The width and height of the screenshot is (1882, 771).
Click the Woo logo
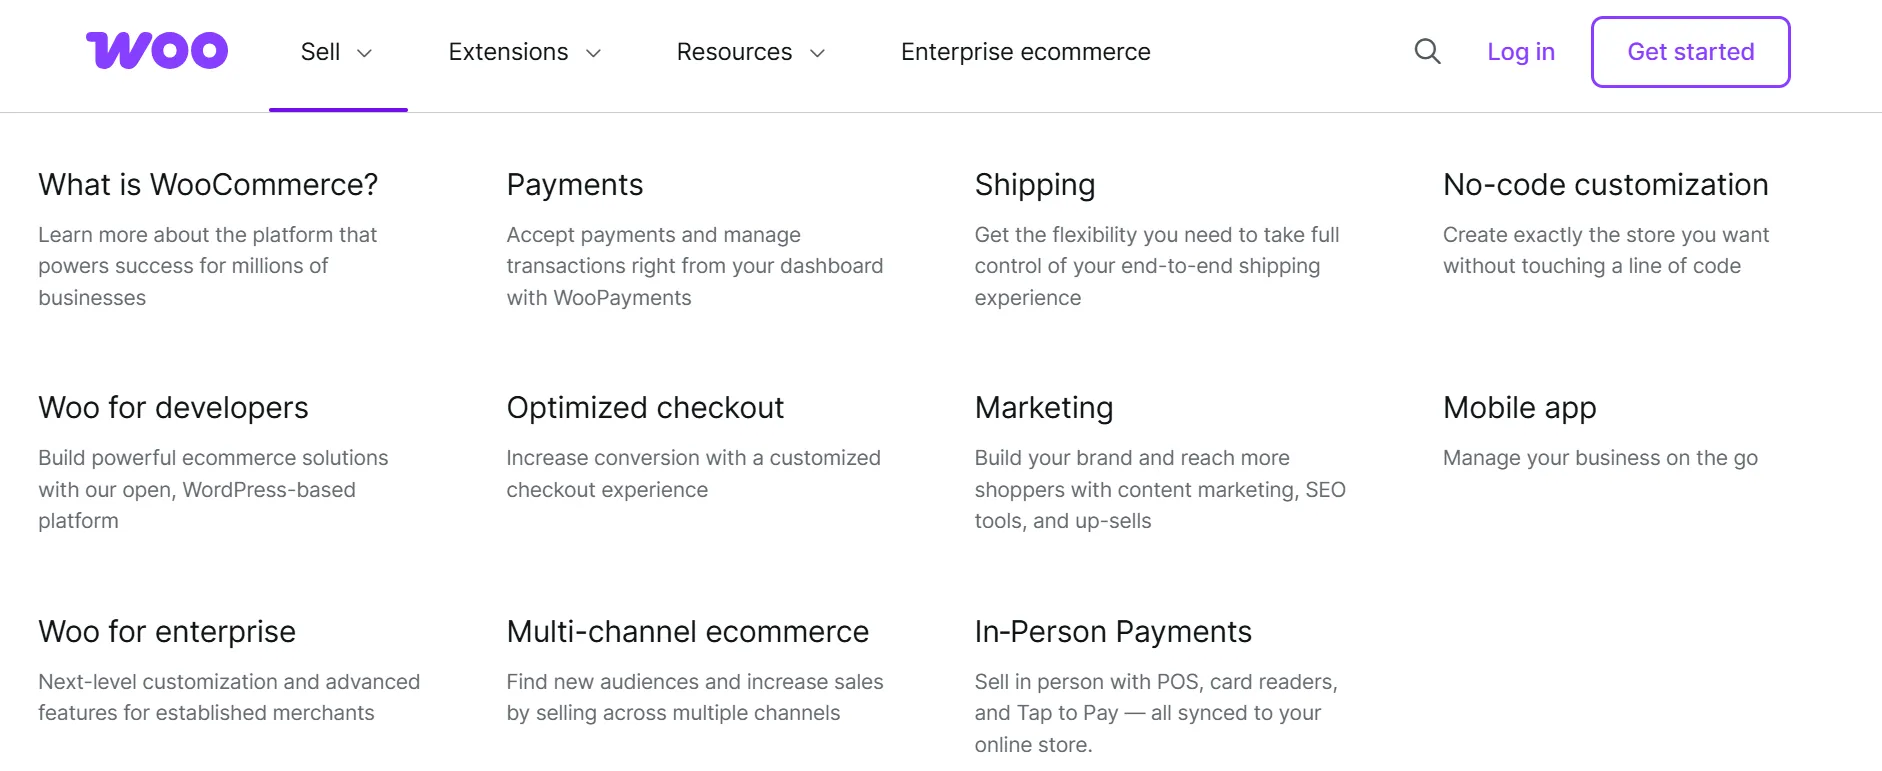pos(157,51)
